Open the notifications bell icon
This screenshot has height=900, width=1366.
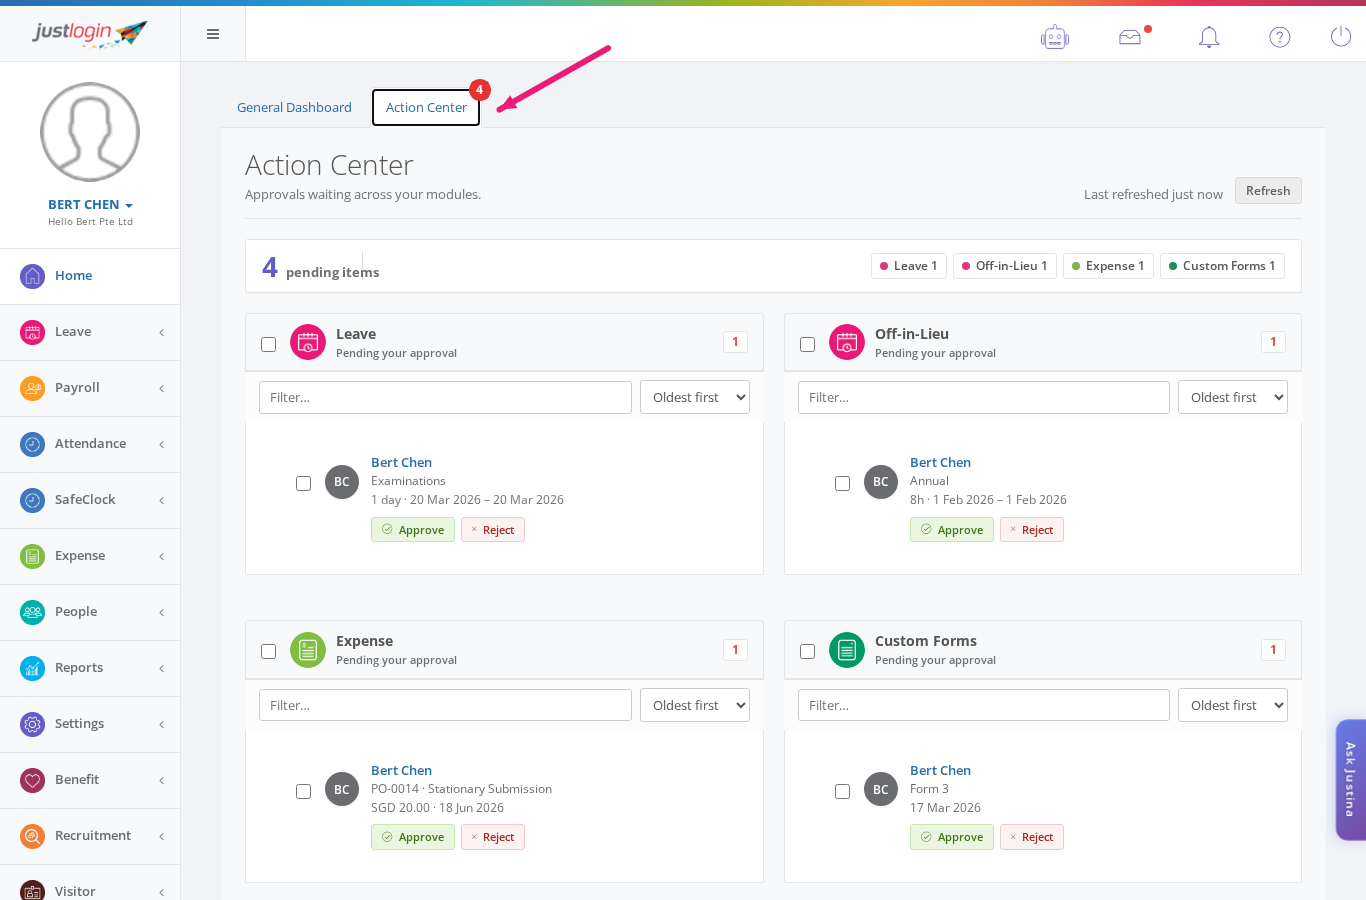(1209, 37)
